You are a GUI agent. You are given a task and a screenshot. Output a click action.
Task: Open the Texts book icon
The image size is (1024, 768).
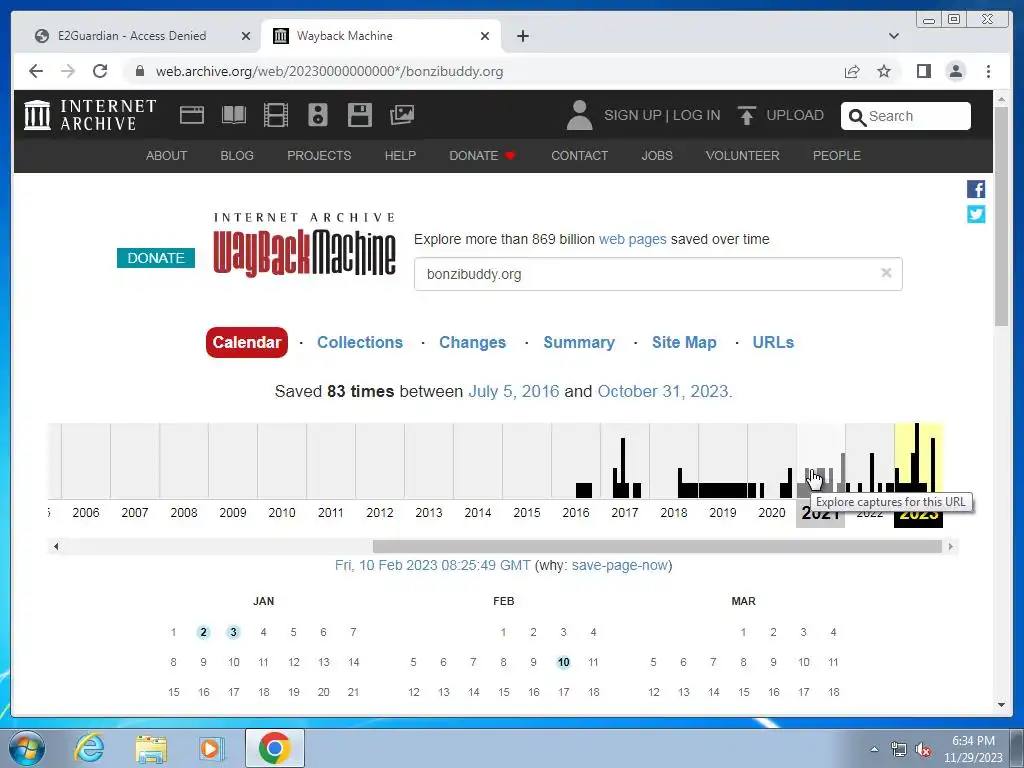(233, 116)
